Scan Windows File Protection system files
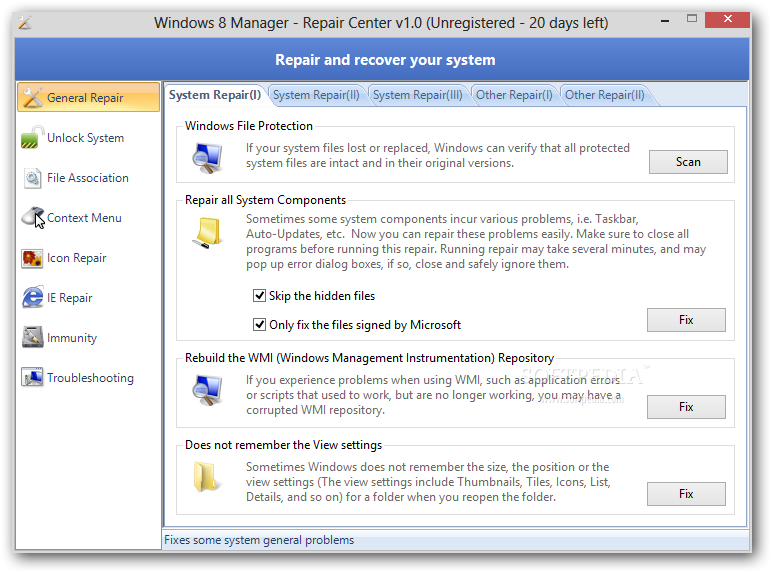Screen dimensions: 772x573 [x=688, y=161]
